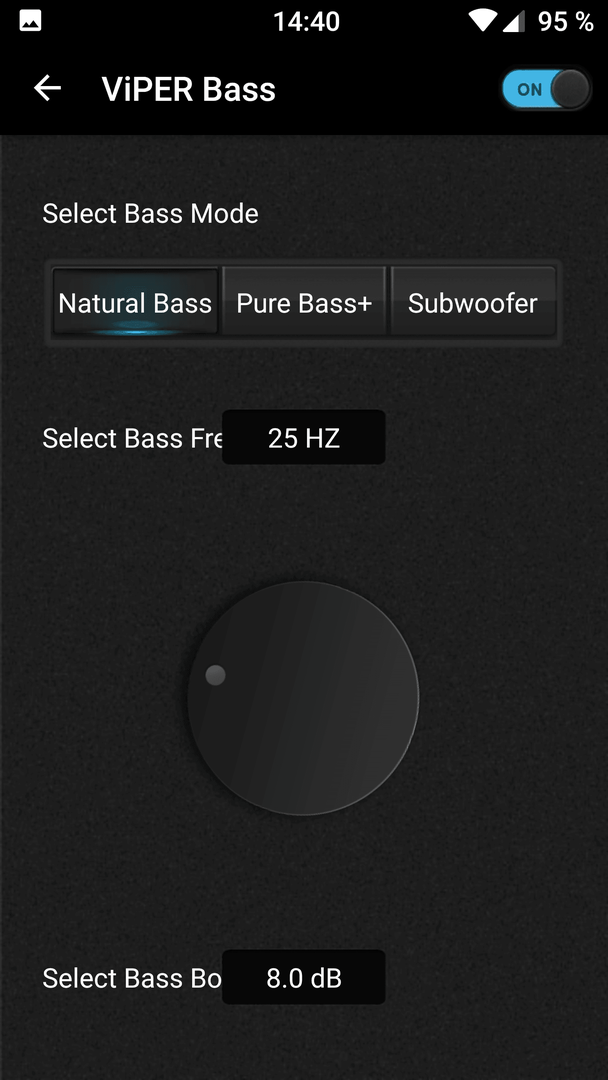Tap the Wi-Fi status icon
This screenshot has width=608, height=1080.
[x=483, y=21]
